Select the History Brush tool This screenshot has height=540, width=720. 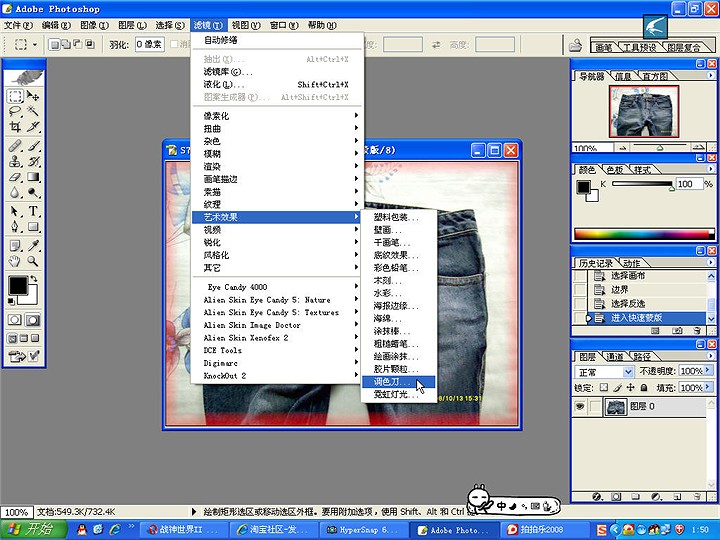coord(33,161)
